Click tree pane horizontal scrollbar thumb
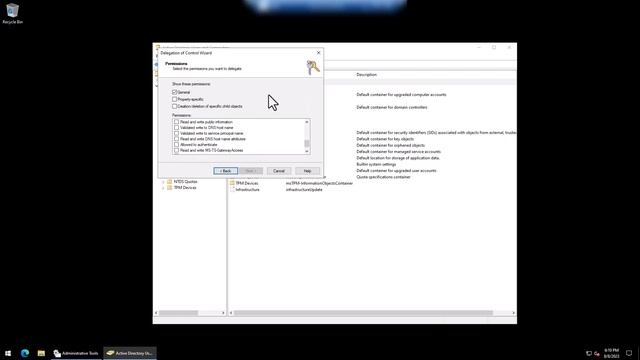 tap(178, 313)
